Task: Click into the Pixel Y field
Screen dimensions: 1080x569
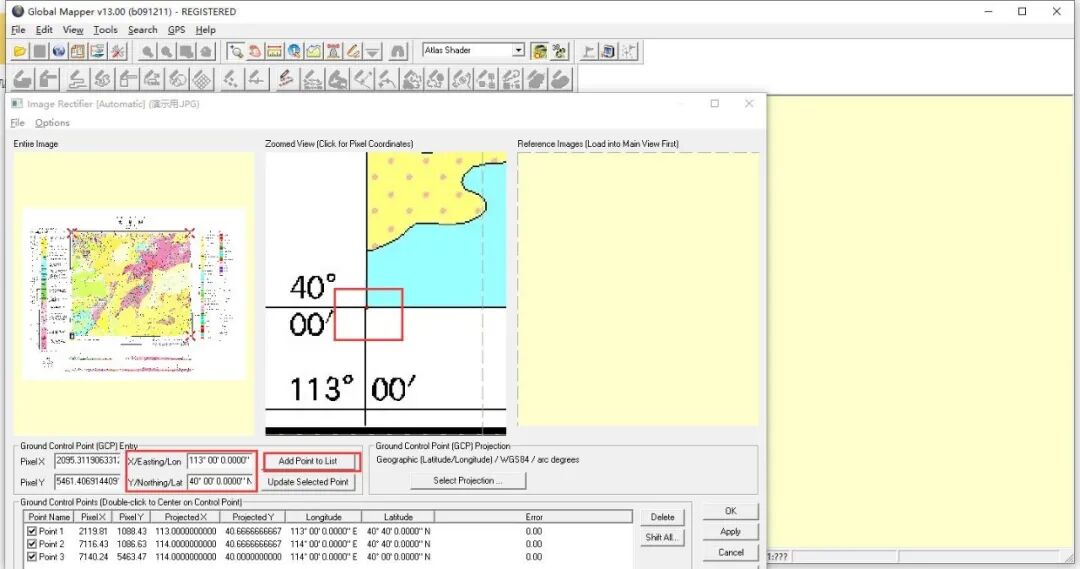Action: click(87, 481)
